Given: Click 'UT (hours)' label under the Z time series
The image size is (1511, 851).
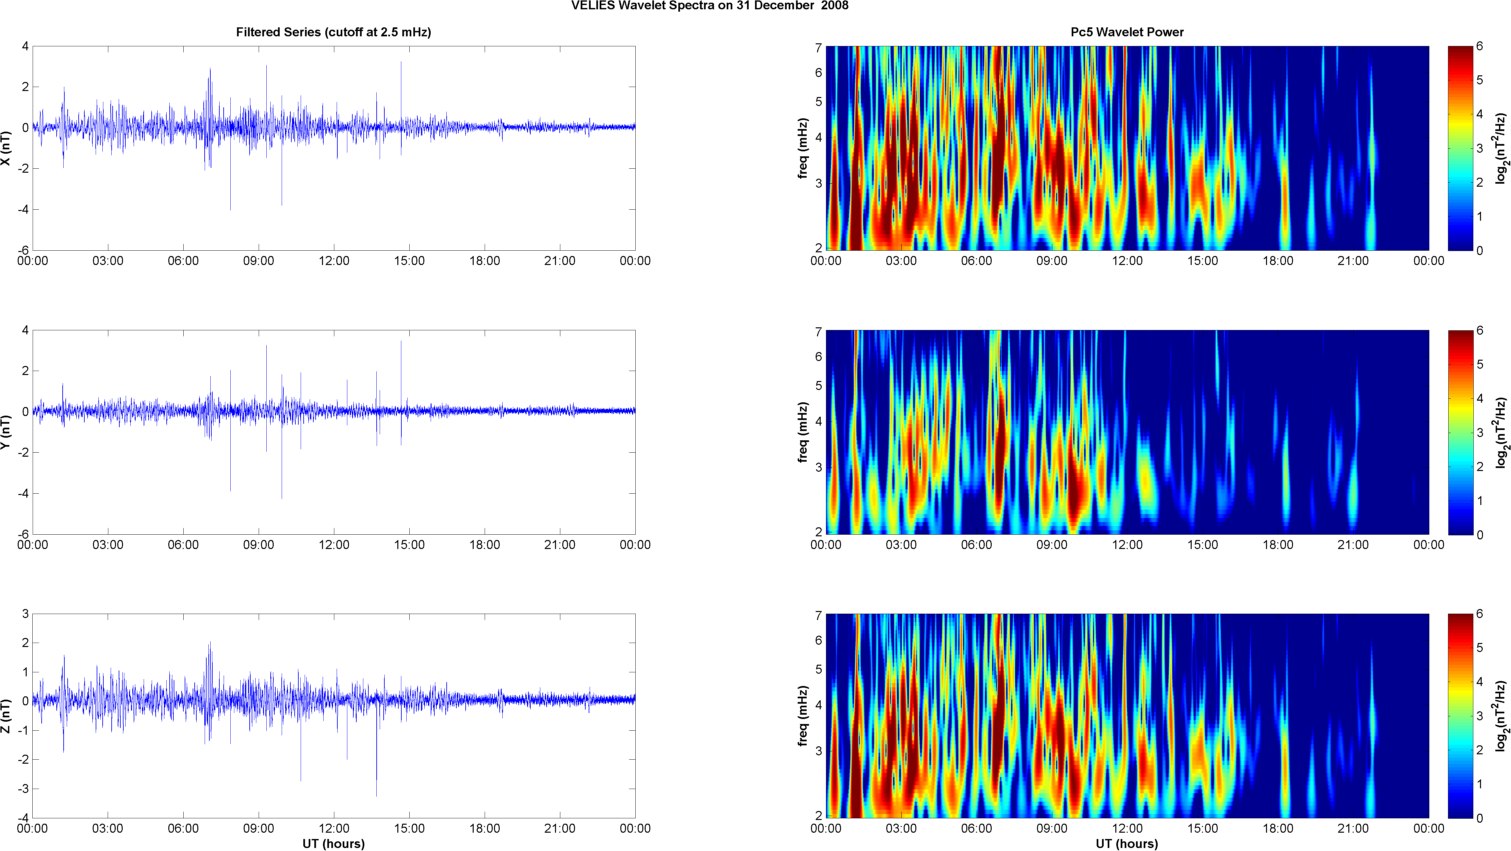Looking at the screenshot, I should 334,844.
